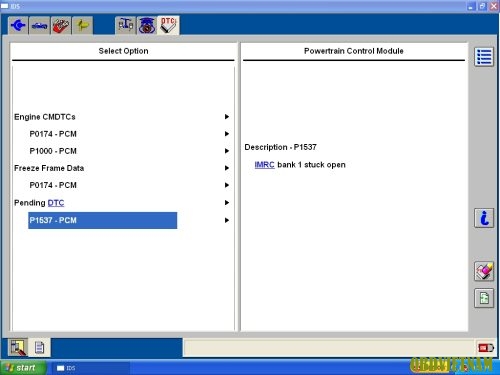The image size is (500, 375).
Task: Open the blue information icon
Action: 484,218
